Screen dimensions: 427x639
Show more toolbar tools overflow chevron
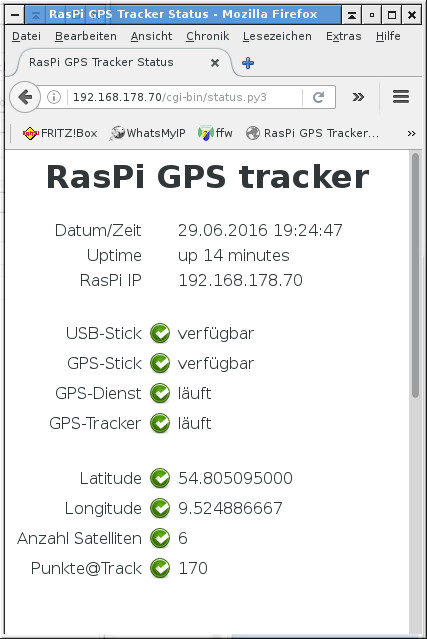(x=358, y=97)
